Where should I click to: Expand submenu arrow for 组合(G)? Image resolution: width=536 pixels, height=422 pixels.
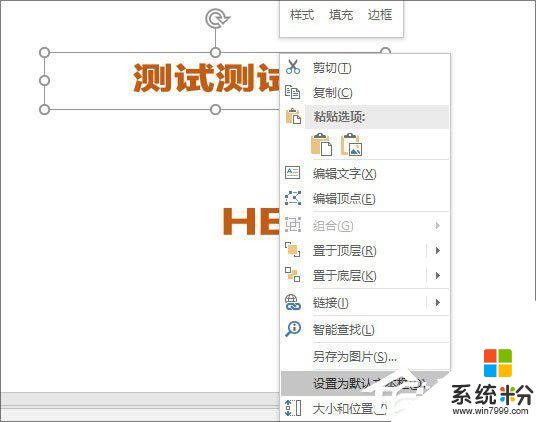point(437,226)
